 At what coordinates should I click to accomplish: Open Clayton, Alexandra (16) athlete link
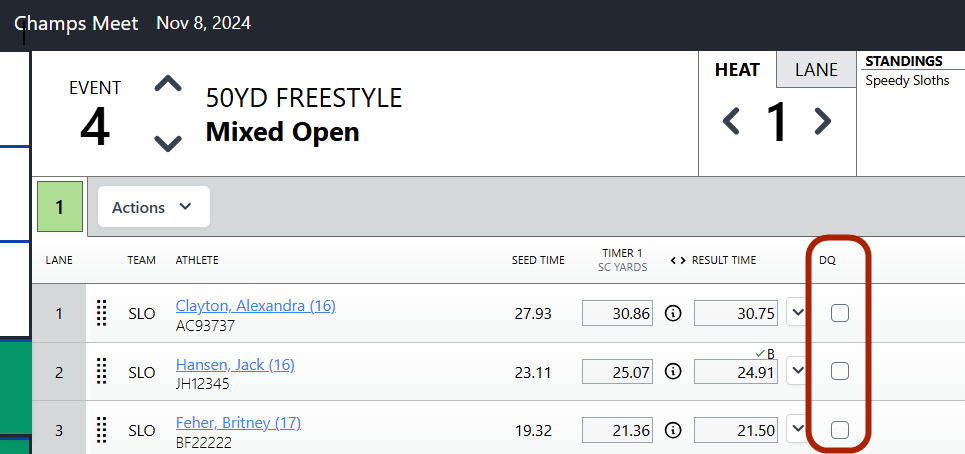pos(255,306)
